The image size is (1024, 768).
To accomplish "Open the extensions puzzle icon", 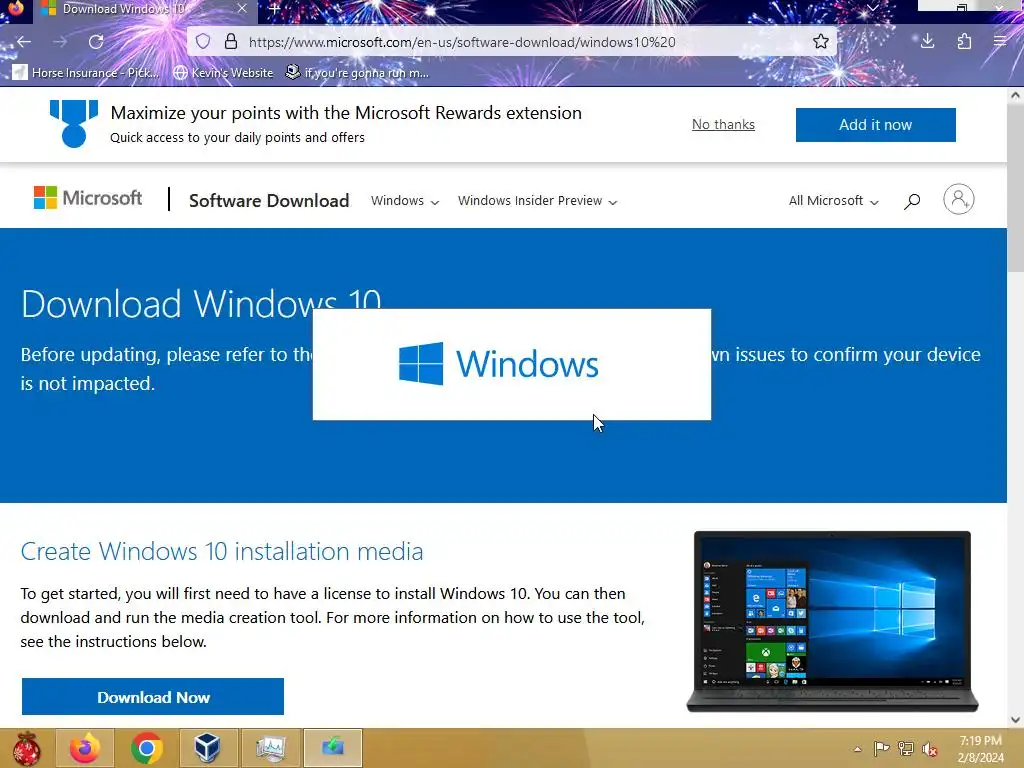I will [964, 42].
